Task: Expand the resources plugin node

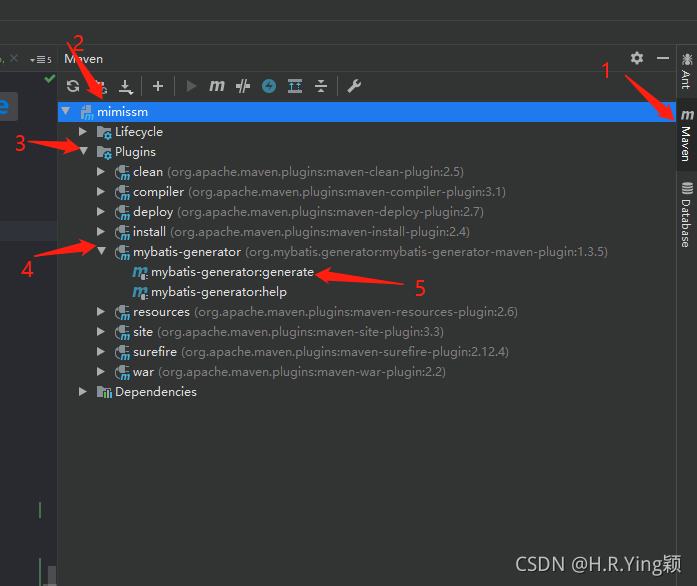Action: pyautogui.click(x=101, y=311)
